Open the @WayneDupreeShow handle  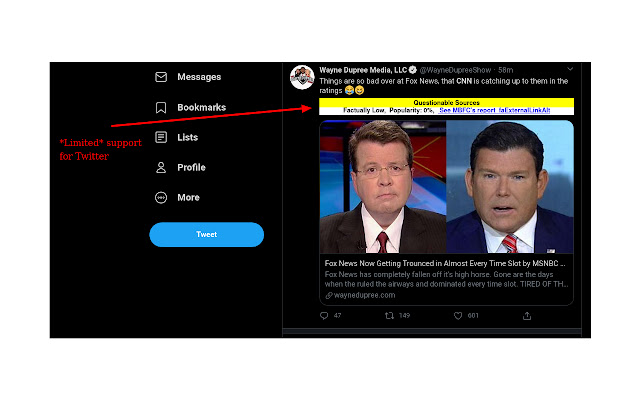[x=455, y=70]
